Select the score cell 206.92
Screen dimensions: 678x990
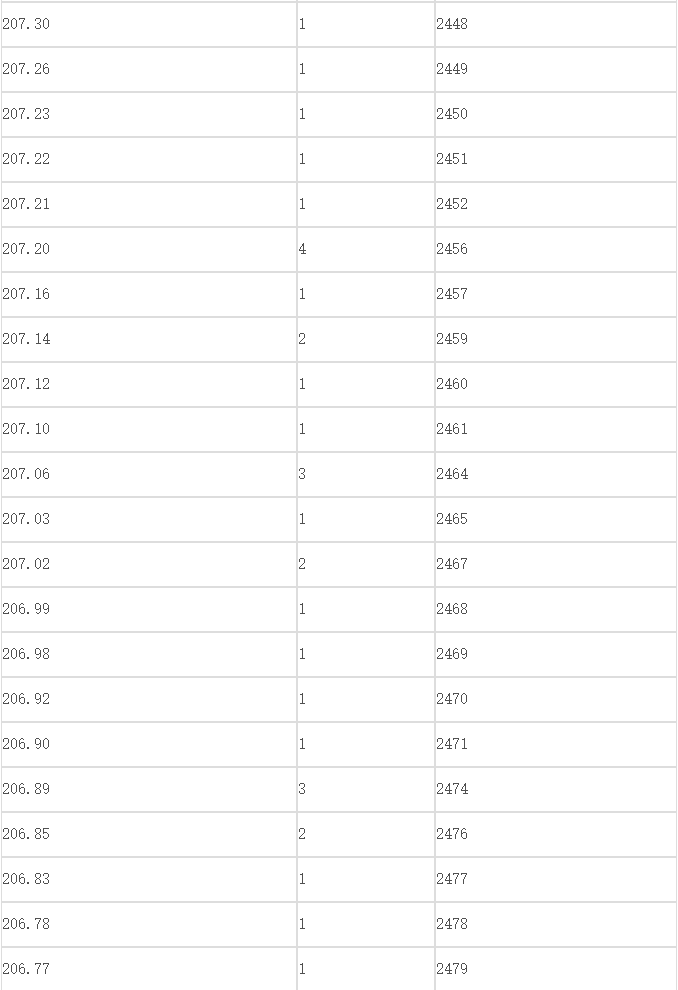[149, 700]
